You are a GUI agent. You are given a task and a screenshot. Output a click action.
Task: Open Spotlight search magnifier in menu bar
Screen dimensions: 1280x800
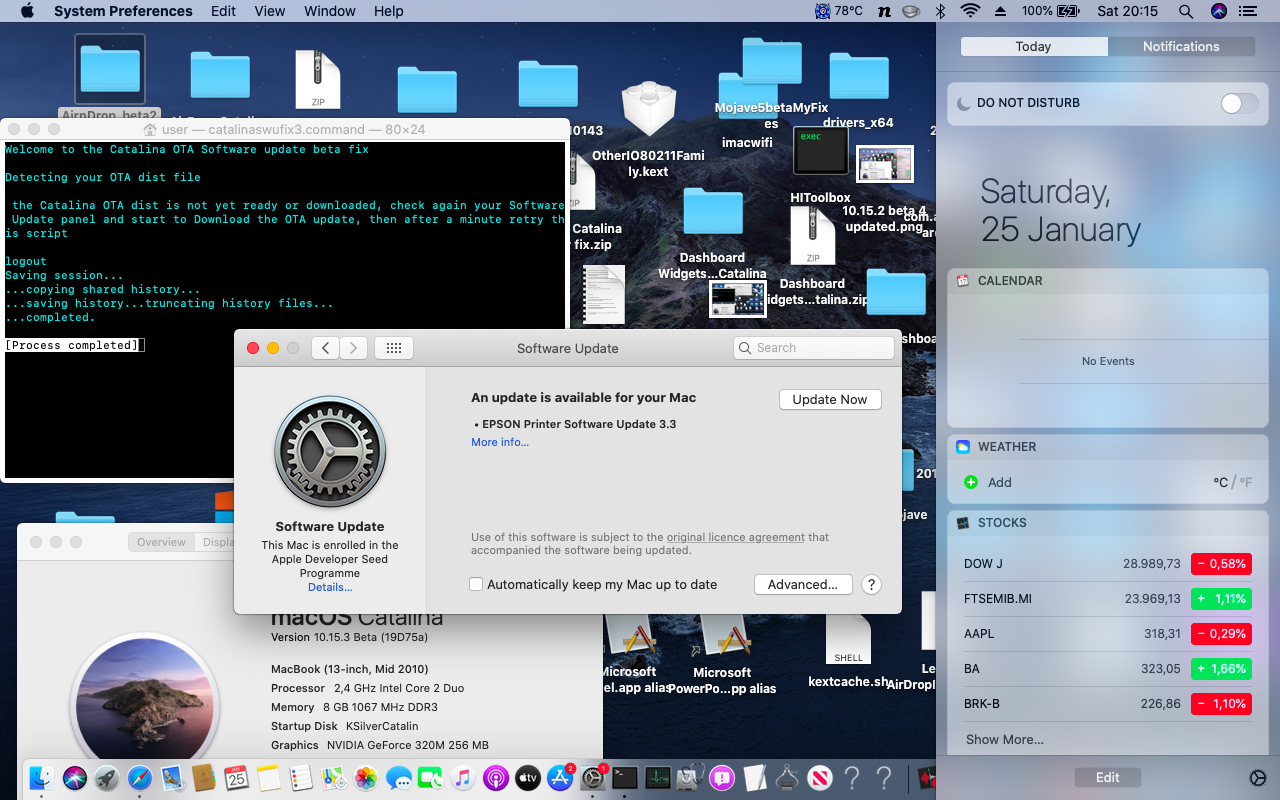pyautogui.click(x=1186, y=11)
